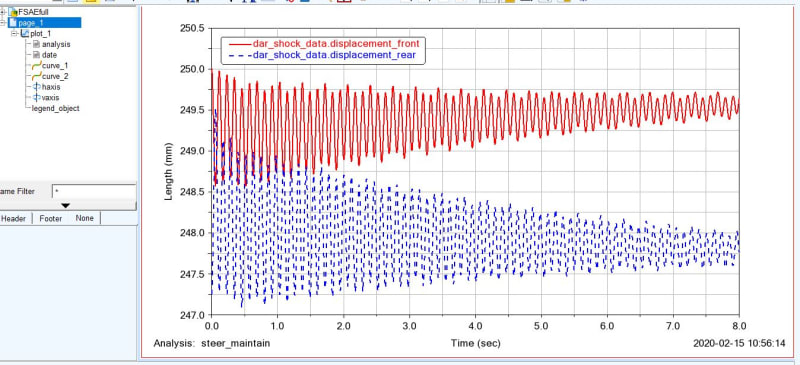Viewport: 800px width, 365px height.
Task: Select legend_object in the tree
Action: click(x=56, y=108)
